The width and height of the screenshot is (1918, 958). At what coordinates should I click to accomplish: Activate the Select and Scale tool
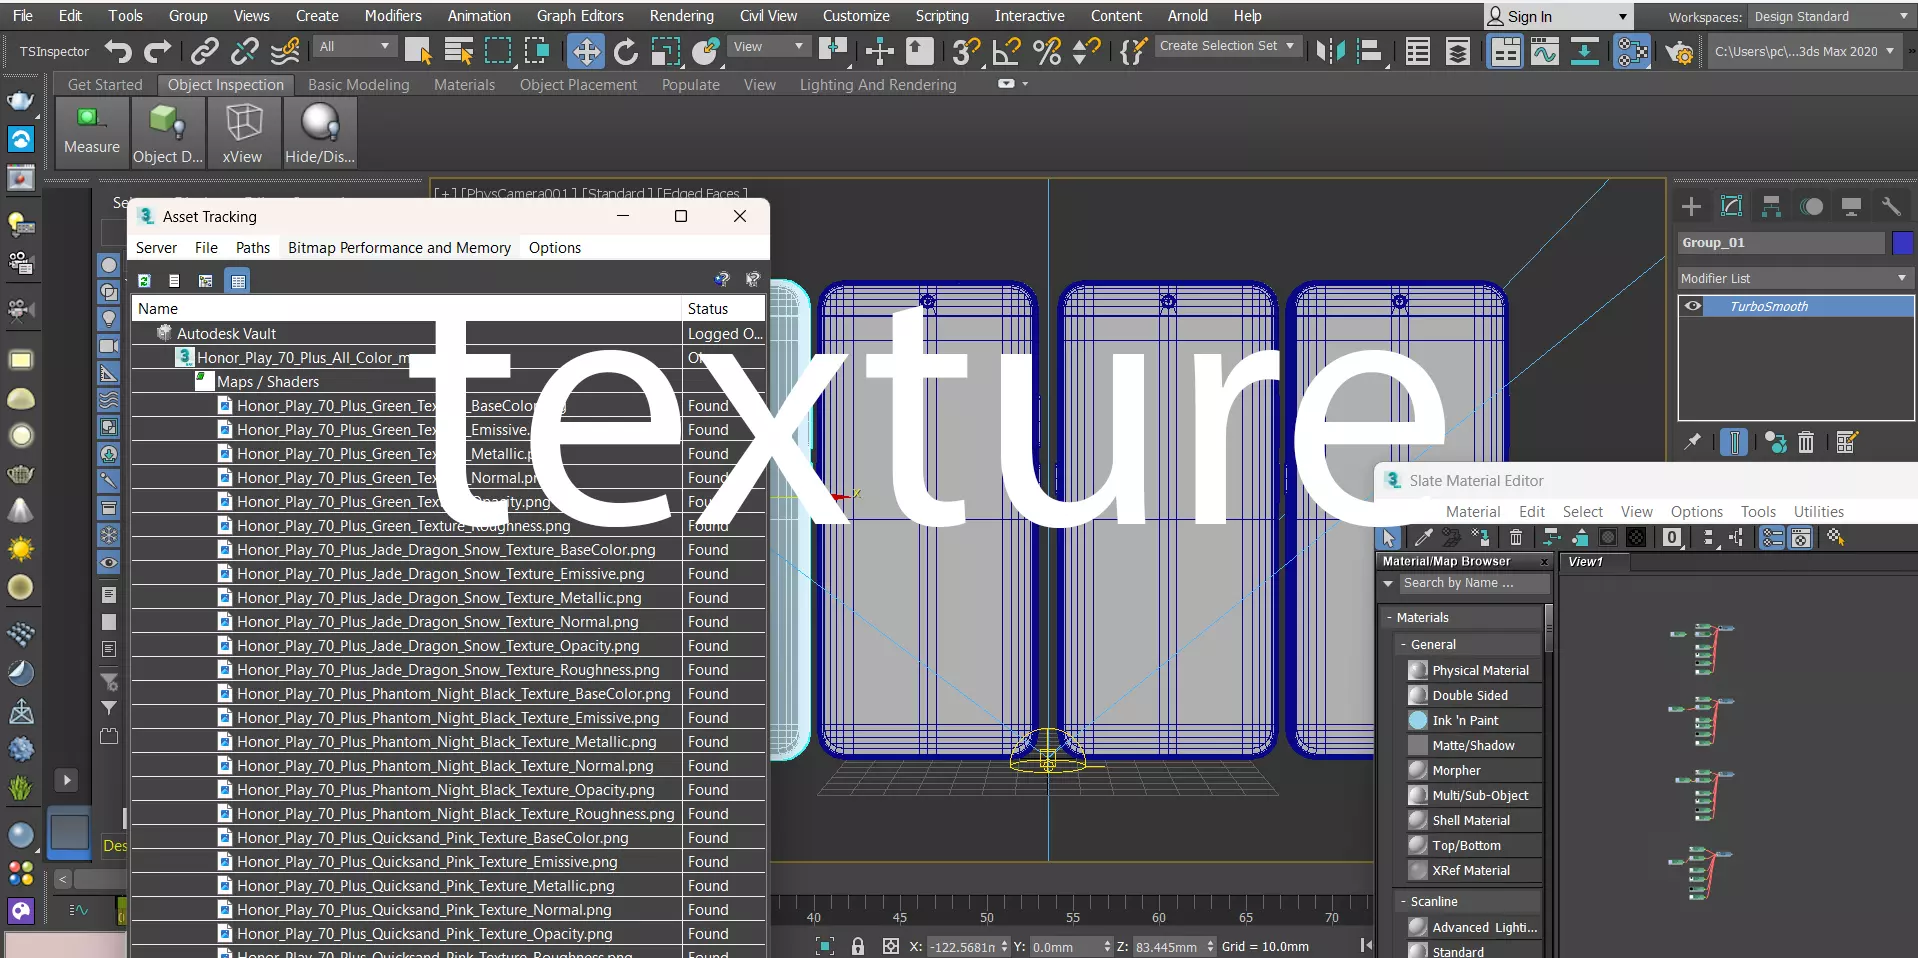click(x=666, y=51)
